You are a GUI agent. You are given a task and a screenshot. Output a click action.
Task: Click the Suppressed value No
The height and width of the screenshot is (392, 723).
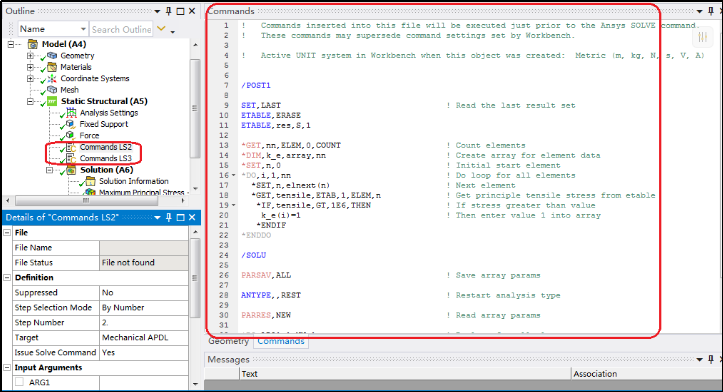(x=144, y=293)
